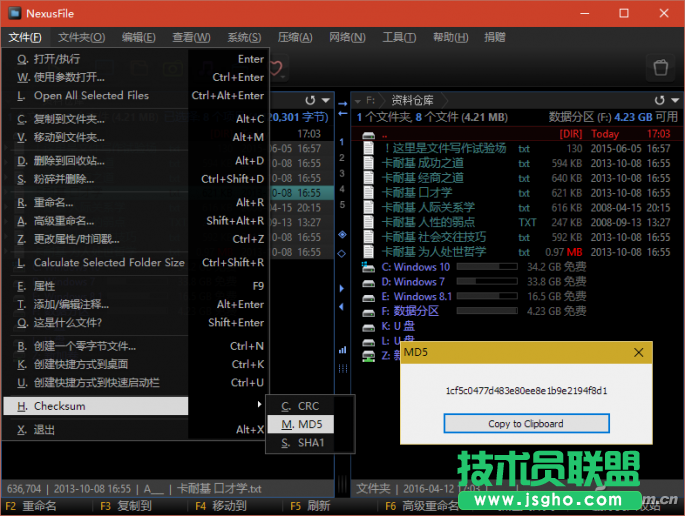Switch to workspace number 3 on divider
This screenshot has width=685, height=516.
tap(342, 173)
